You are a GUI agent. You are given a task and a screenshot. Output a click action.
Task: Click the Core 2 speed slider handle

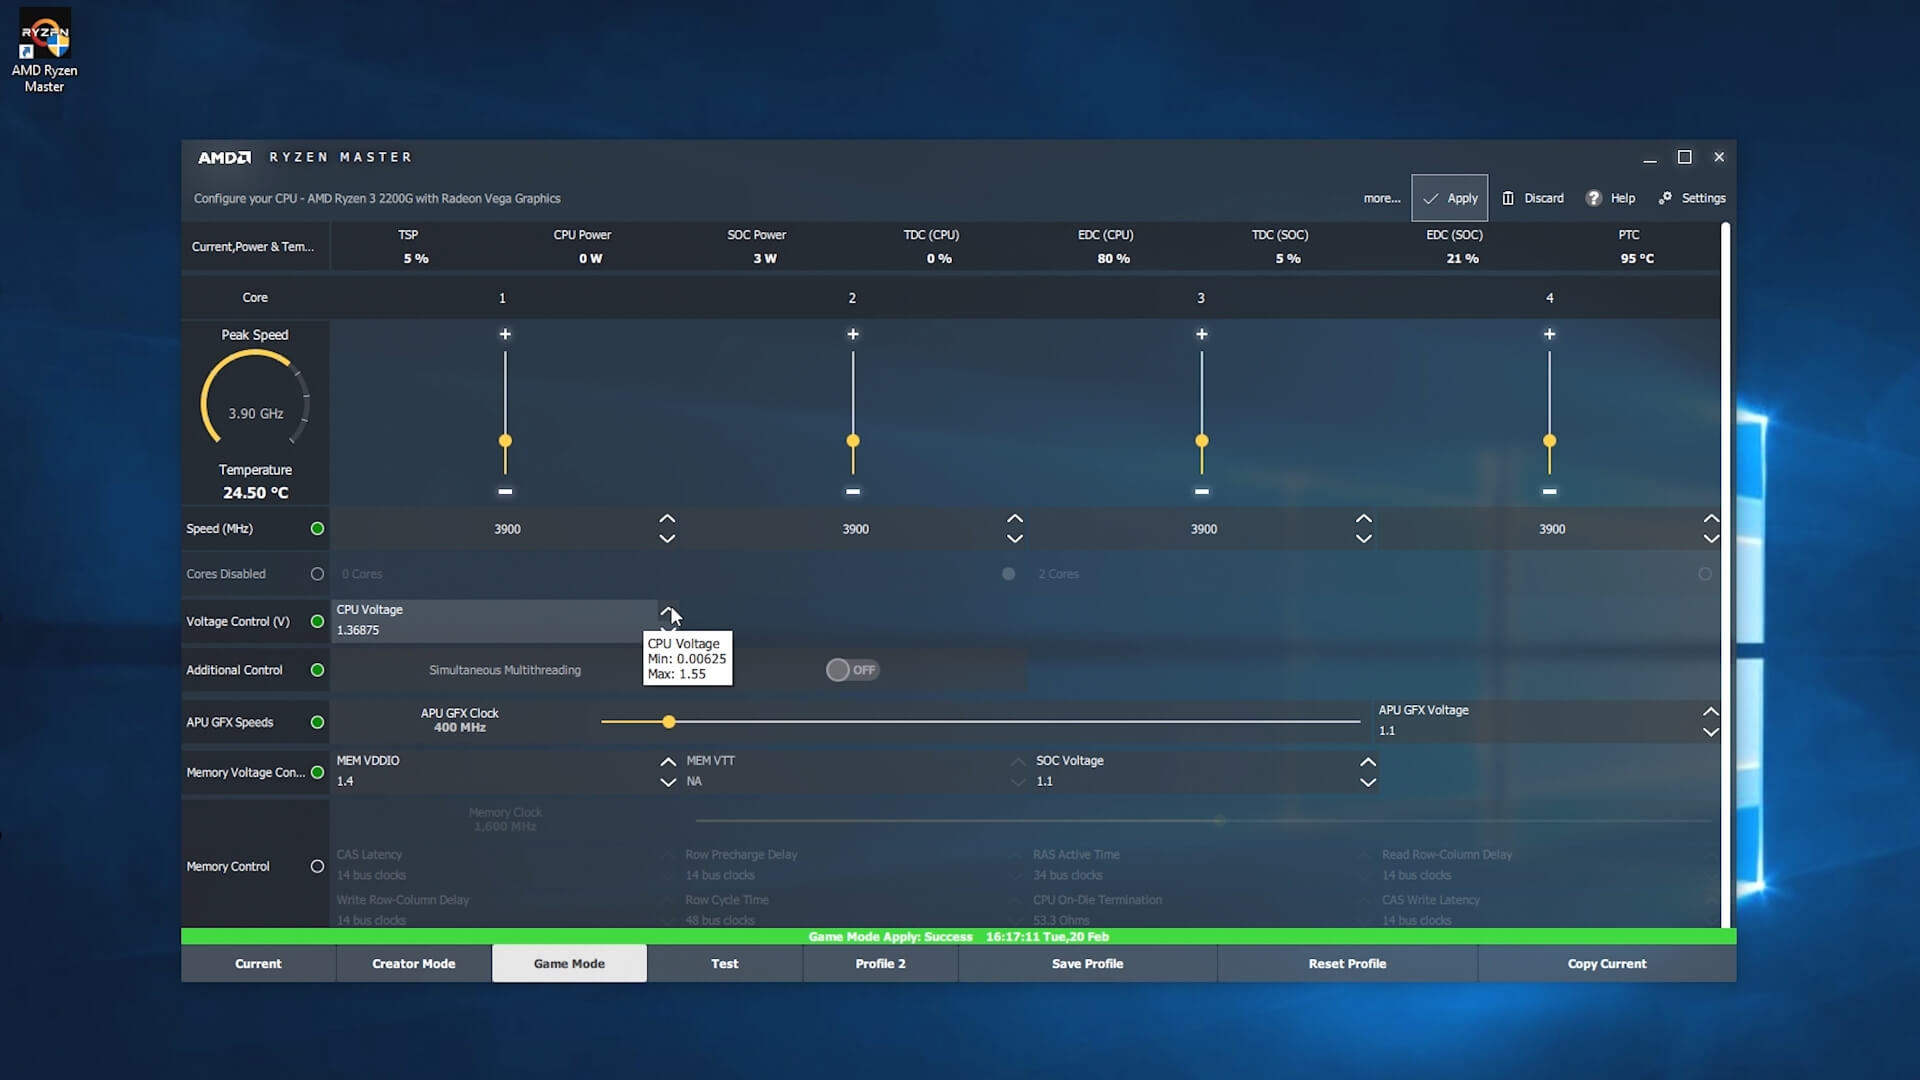click(853, 441)
